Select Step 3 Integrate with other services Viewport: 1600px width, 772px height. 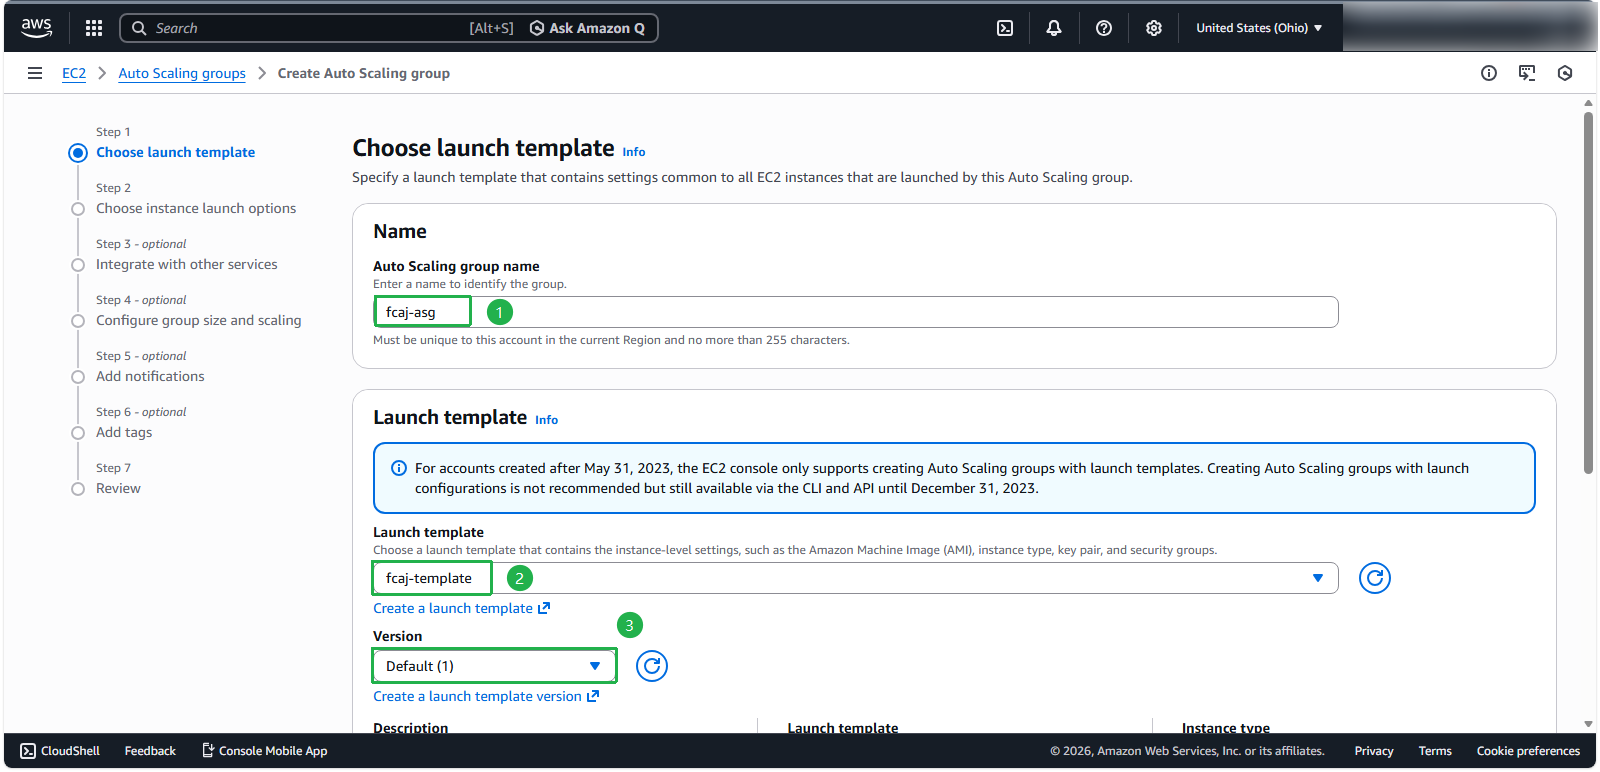tap(187, 264)
